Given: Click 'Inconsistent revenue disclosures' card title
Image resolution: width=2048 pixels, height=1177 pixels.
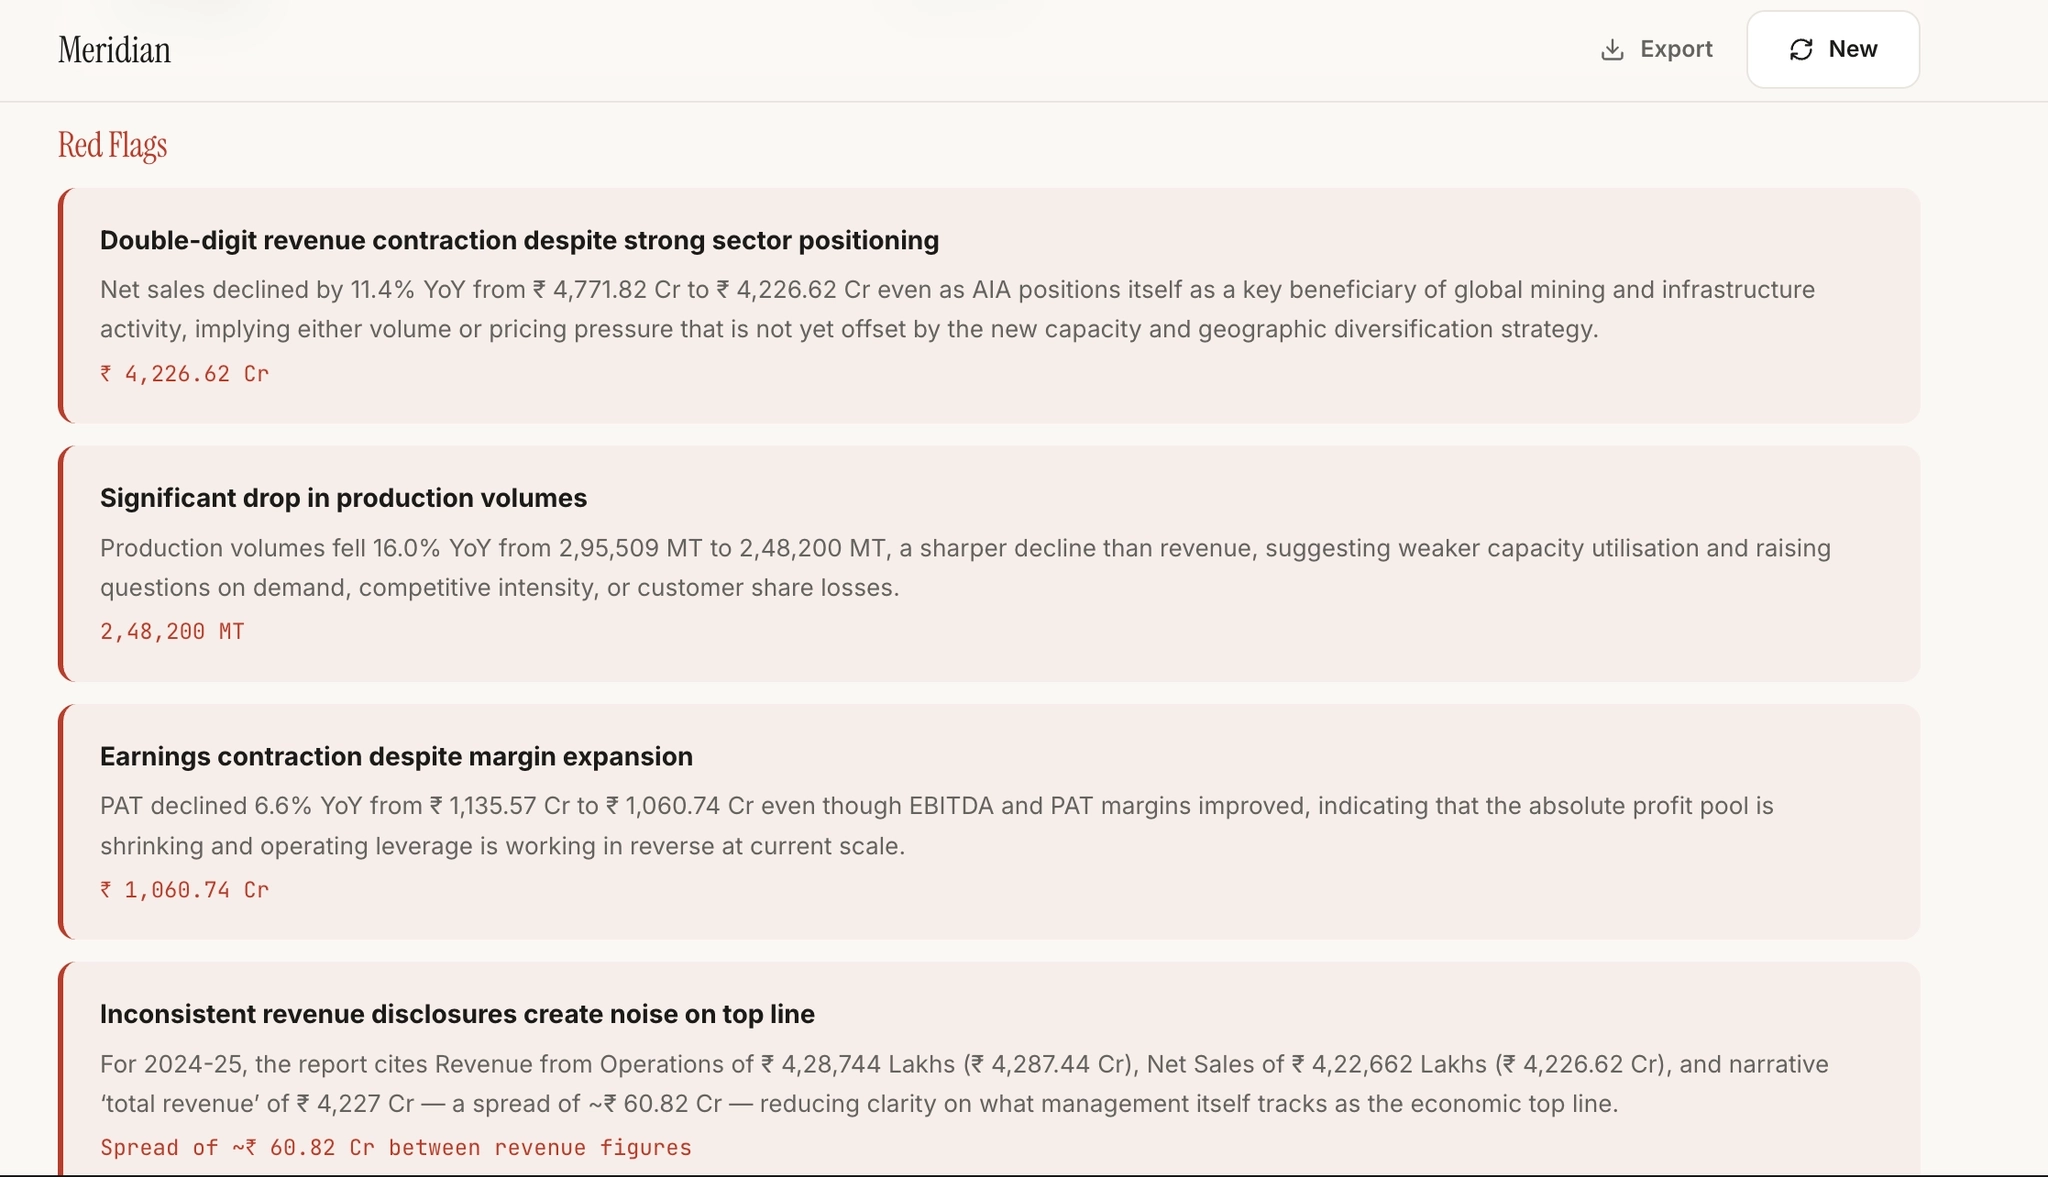Looking at the screenshot, I should [x=457, y=1014].
